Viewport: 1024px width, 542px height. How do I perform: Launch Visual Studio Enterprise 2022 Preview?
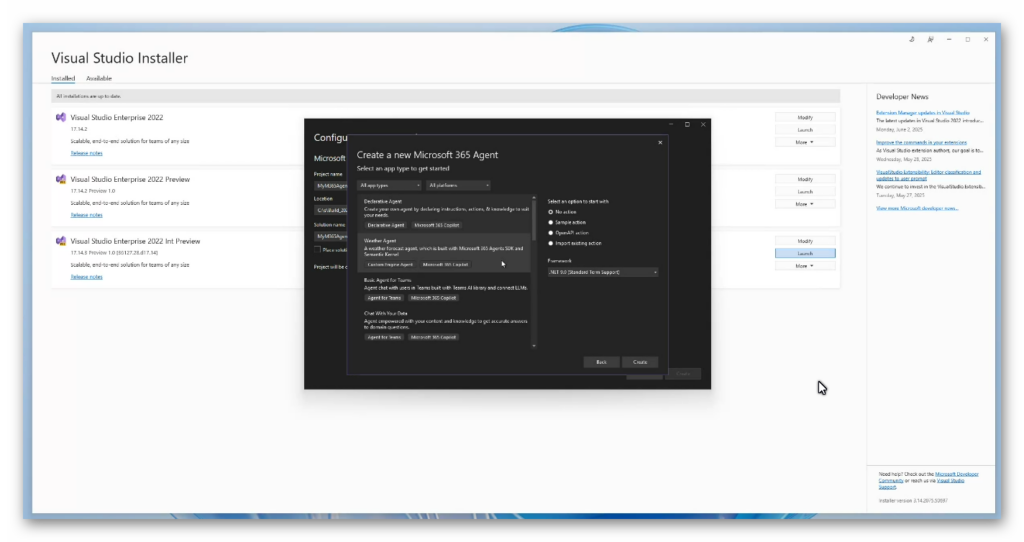[x=805, y=192]
